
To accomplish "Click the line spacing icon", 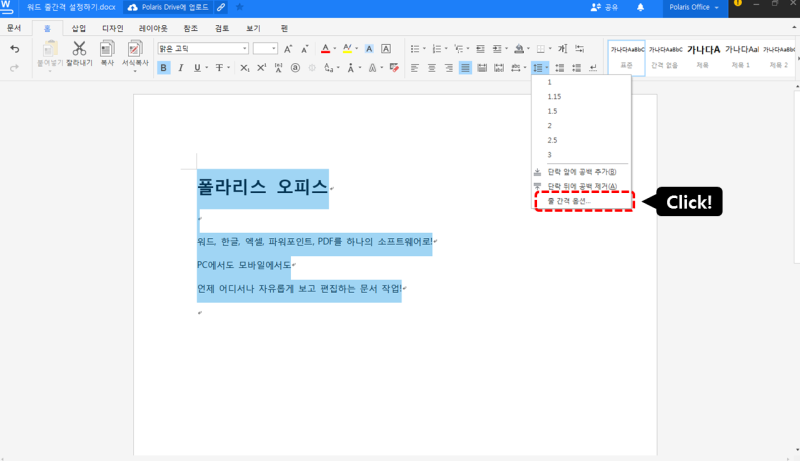I will (537, 68).
